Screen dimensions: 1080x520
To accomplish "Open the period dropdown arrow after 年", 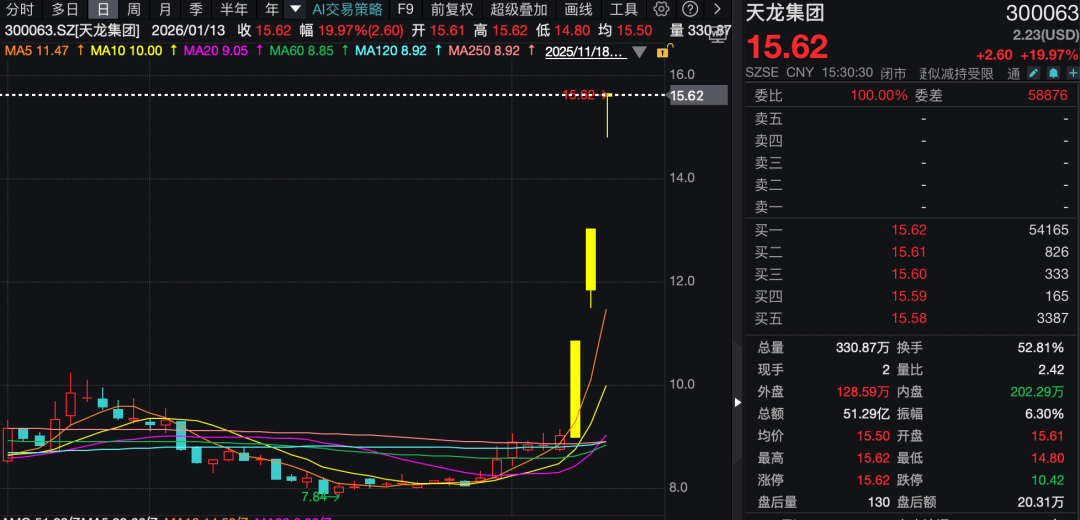I will [x=294, y=9].
